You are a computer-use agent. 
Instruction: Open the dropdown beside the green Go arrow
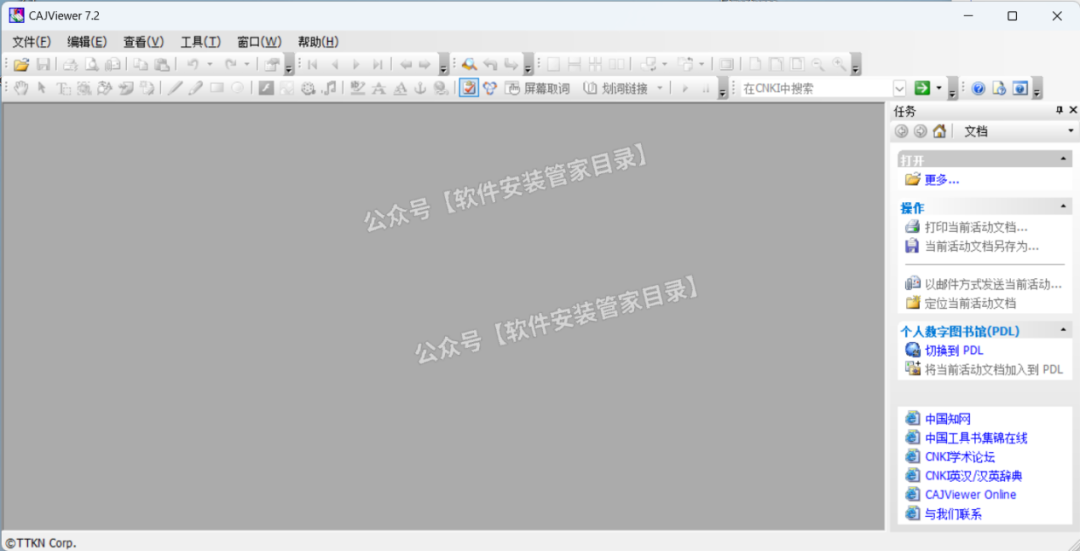tap(938, 88)
